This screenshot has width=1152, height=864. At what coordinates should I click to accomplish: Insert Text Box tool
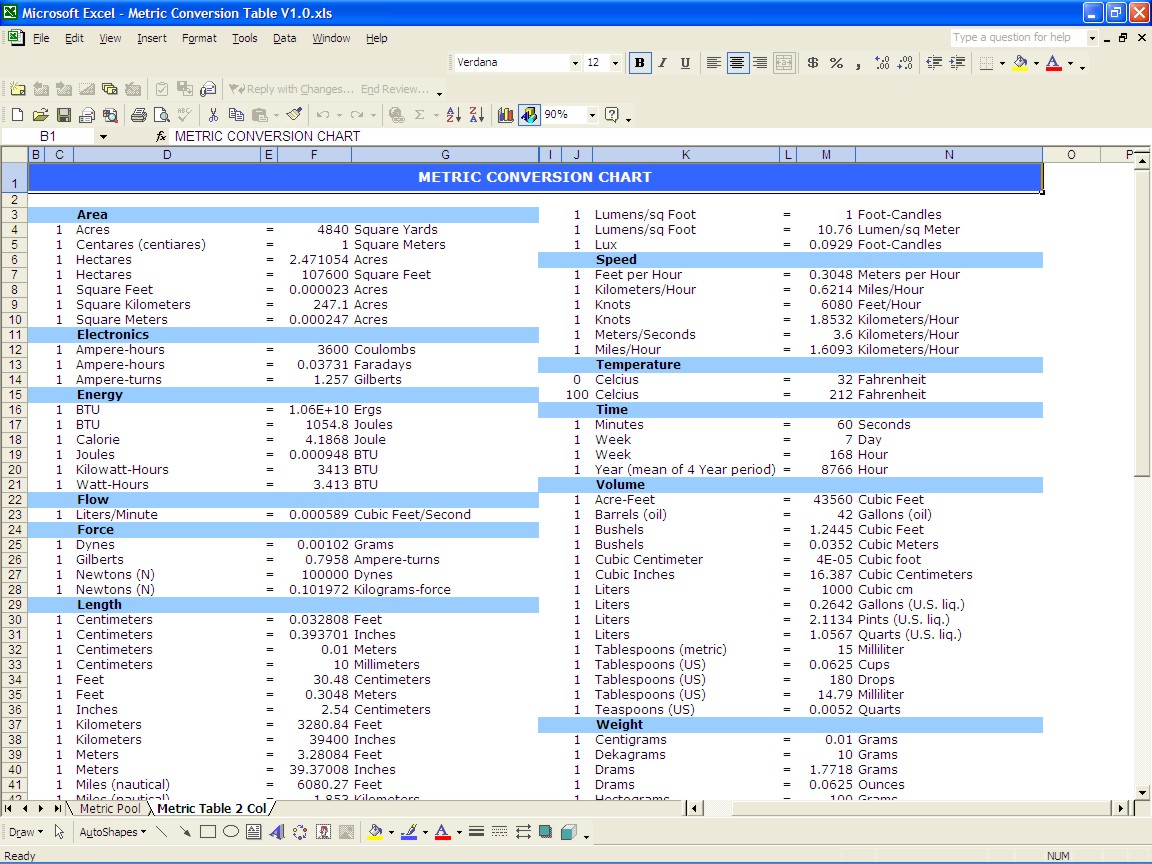pyautogui.click(x=253, y=832)
